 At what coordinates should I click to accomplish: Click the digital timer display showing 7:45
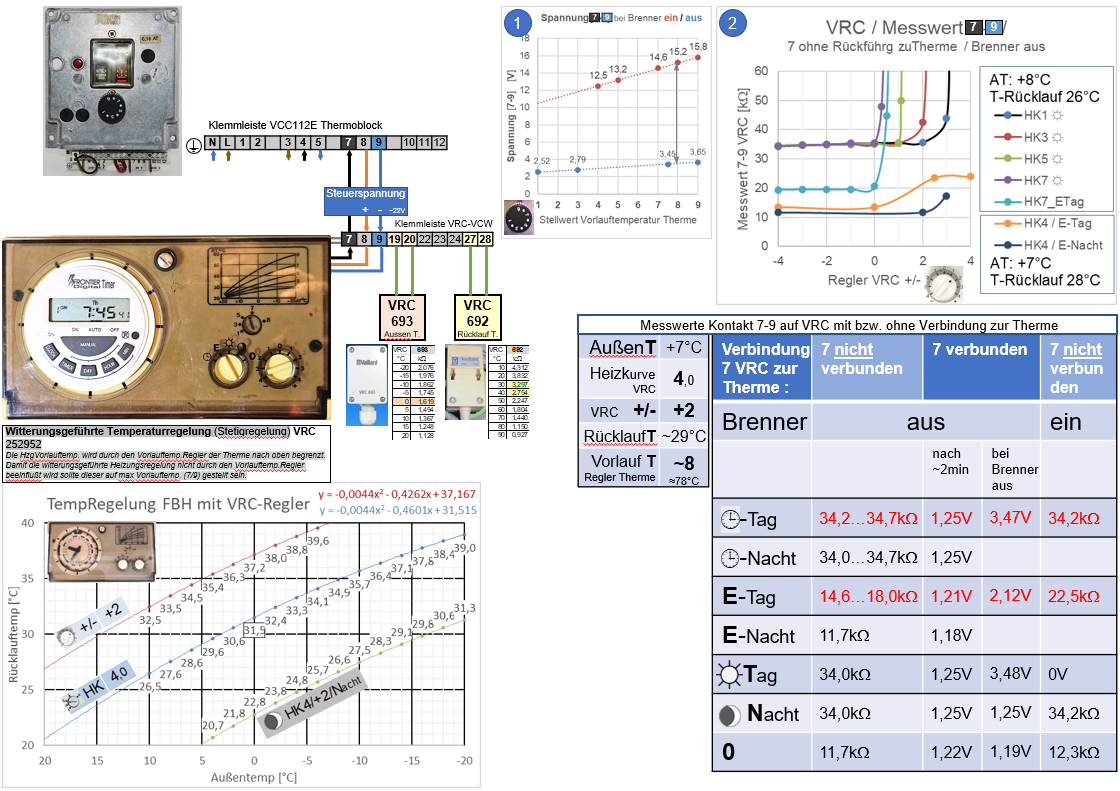point(90,312)
